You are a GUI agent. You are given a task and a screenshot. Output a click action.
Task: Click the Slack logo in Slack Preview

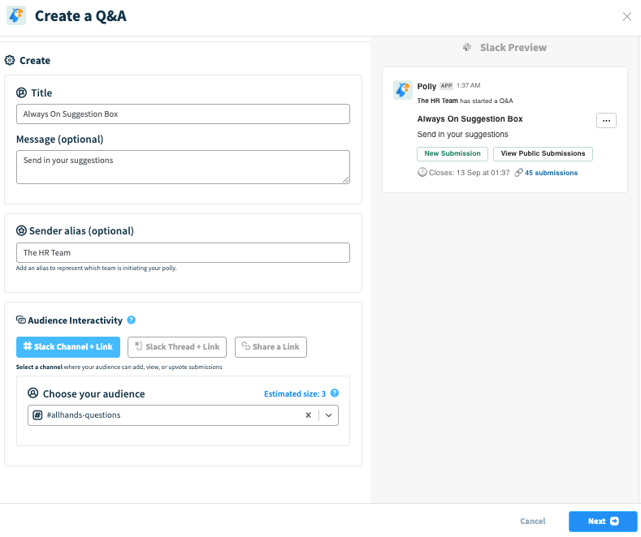467,47
